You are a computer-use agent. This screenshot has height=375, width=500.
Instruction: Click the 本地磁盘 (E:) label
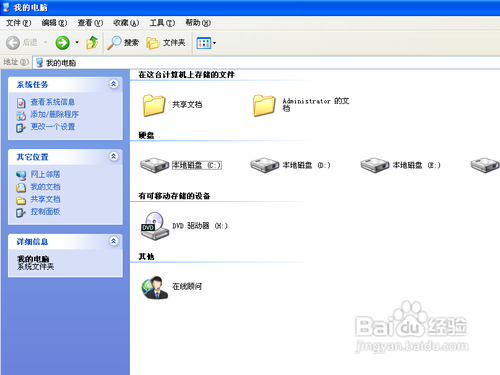417,165
